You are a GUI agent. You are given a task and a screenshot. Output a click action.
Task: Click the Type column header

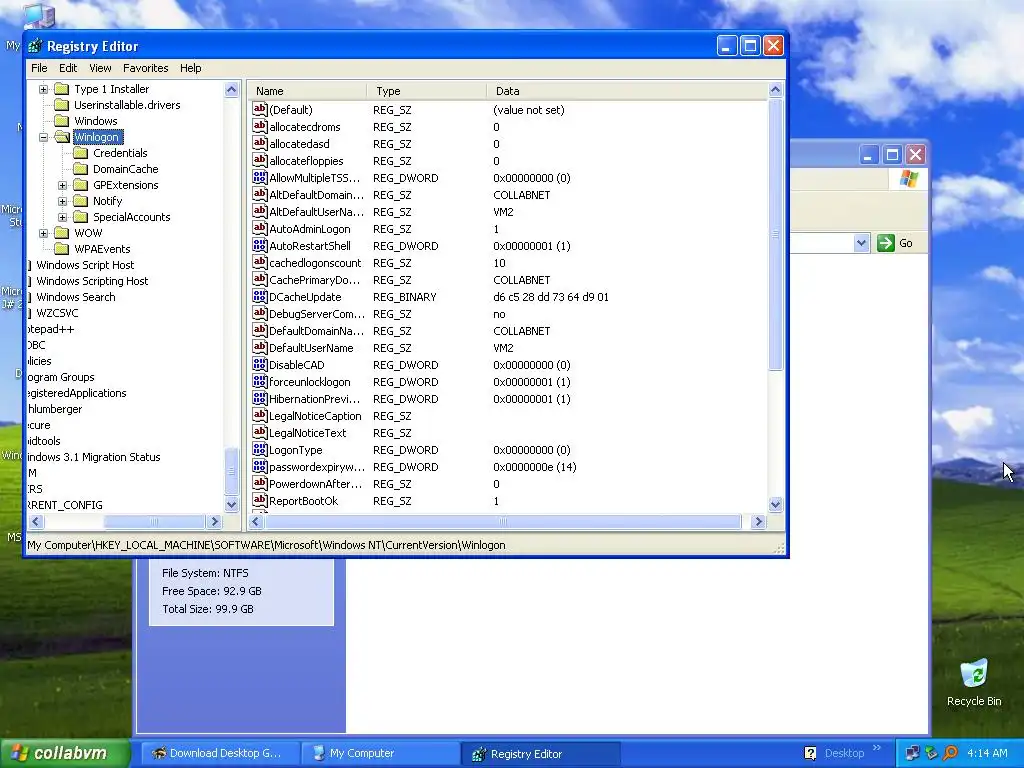(x=427, y=91)
